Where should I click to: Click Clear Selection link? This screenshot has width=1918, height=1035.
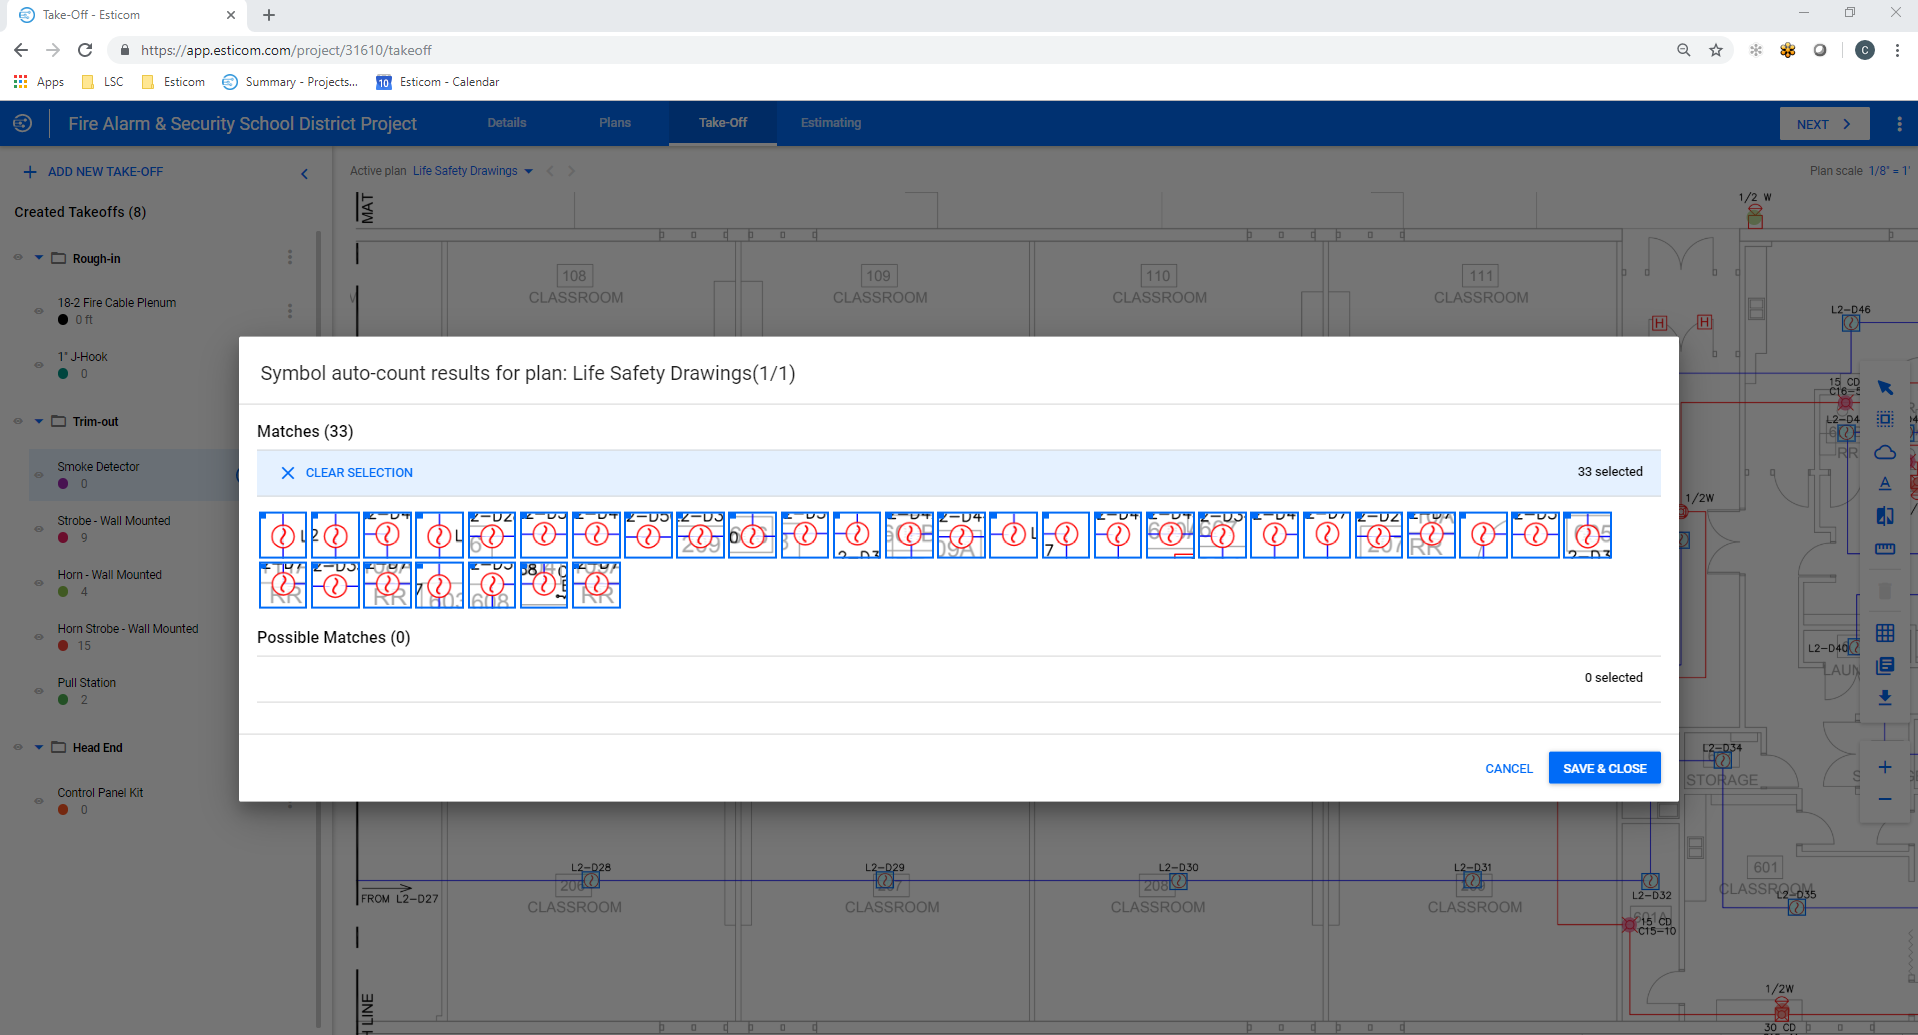point(359,473)
